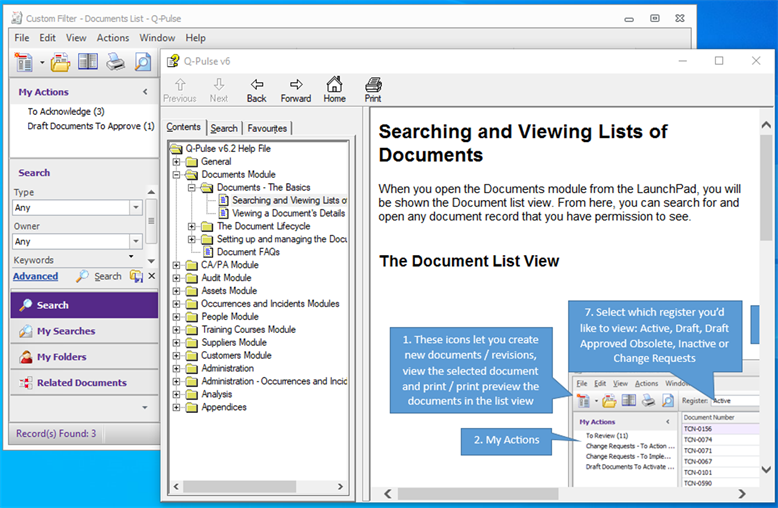Expand the General folder in help tree

(176, 162)
